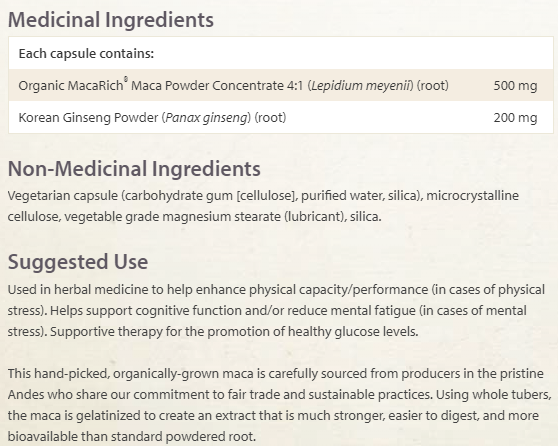Viewport: 558px width, 446px height.
Task: Click the 'healthy glucose levels' sentence
Action: (234, 332)
